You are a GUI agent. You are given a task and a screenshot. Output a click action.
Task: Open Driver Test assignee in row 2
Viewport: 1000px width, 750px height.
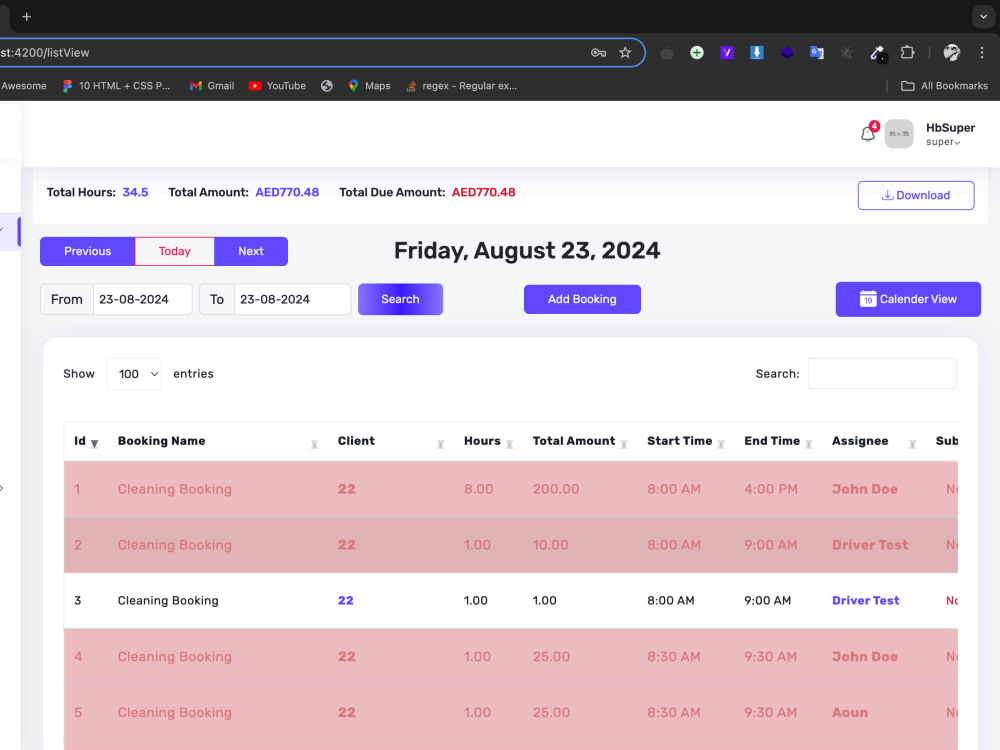(870, 545)
